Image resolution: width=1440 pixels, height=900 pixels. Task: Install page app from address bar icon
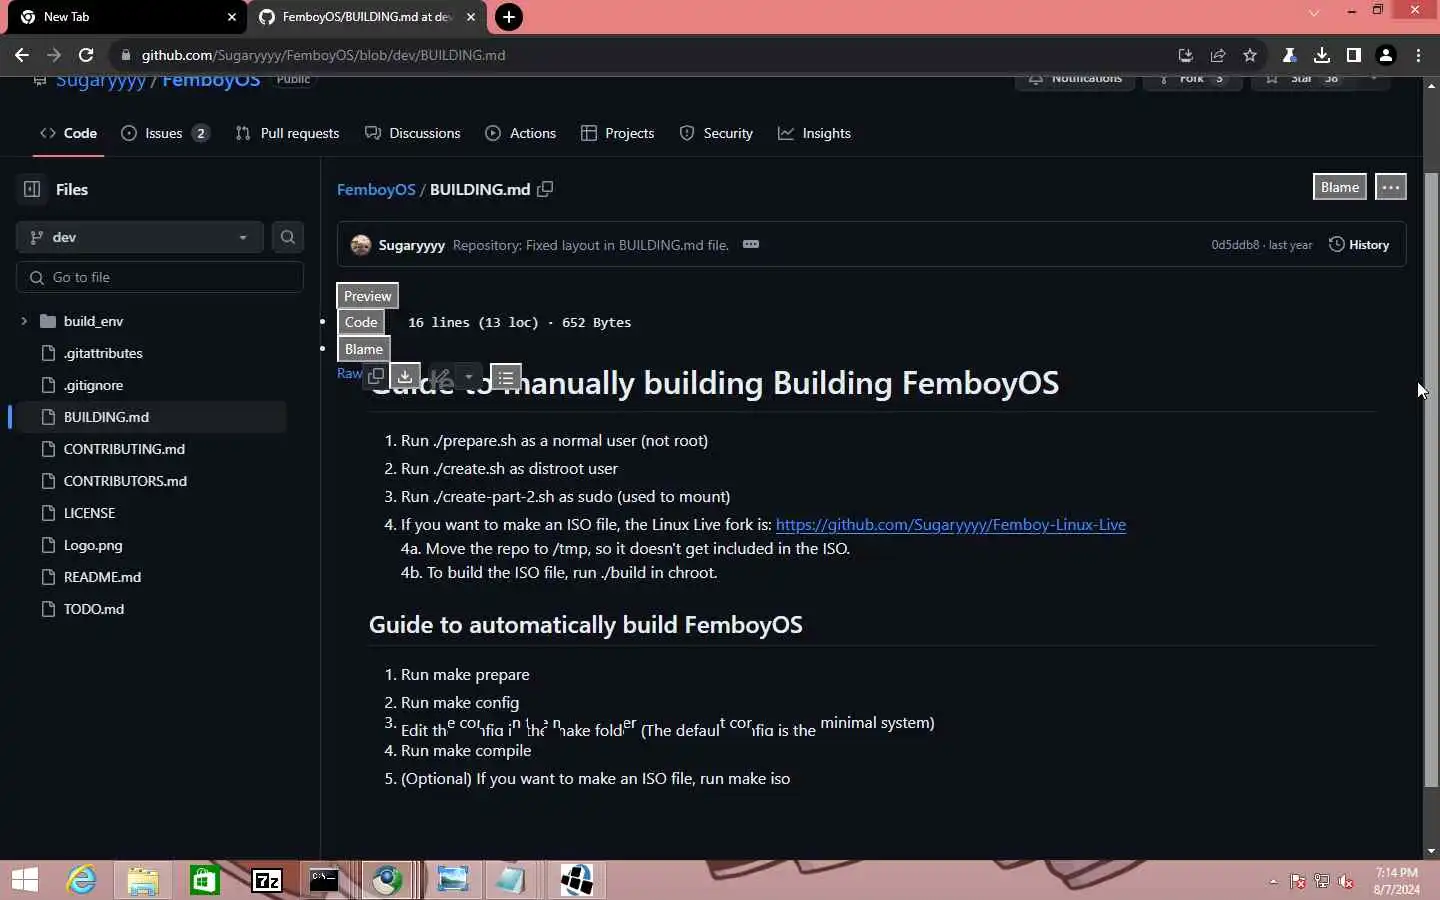pos(1186,55)
